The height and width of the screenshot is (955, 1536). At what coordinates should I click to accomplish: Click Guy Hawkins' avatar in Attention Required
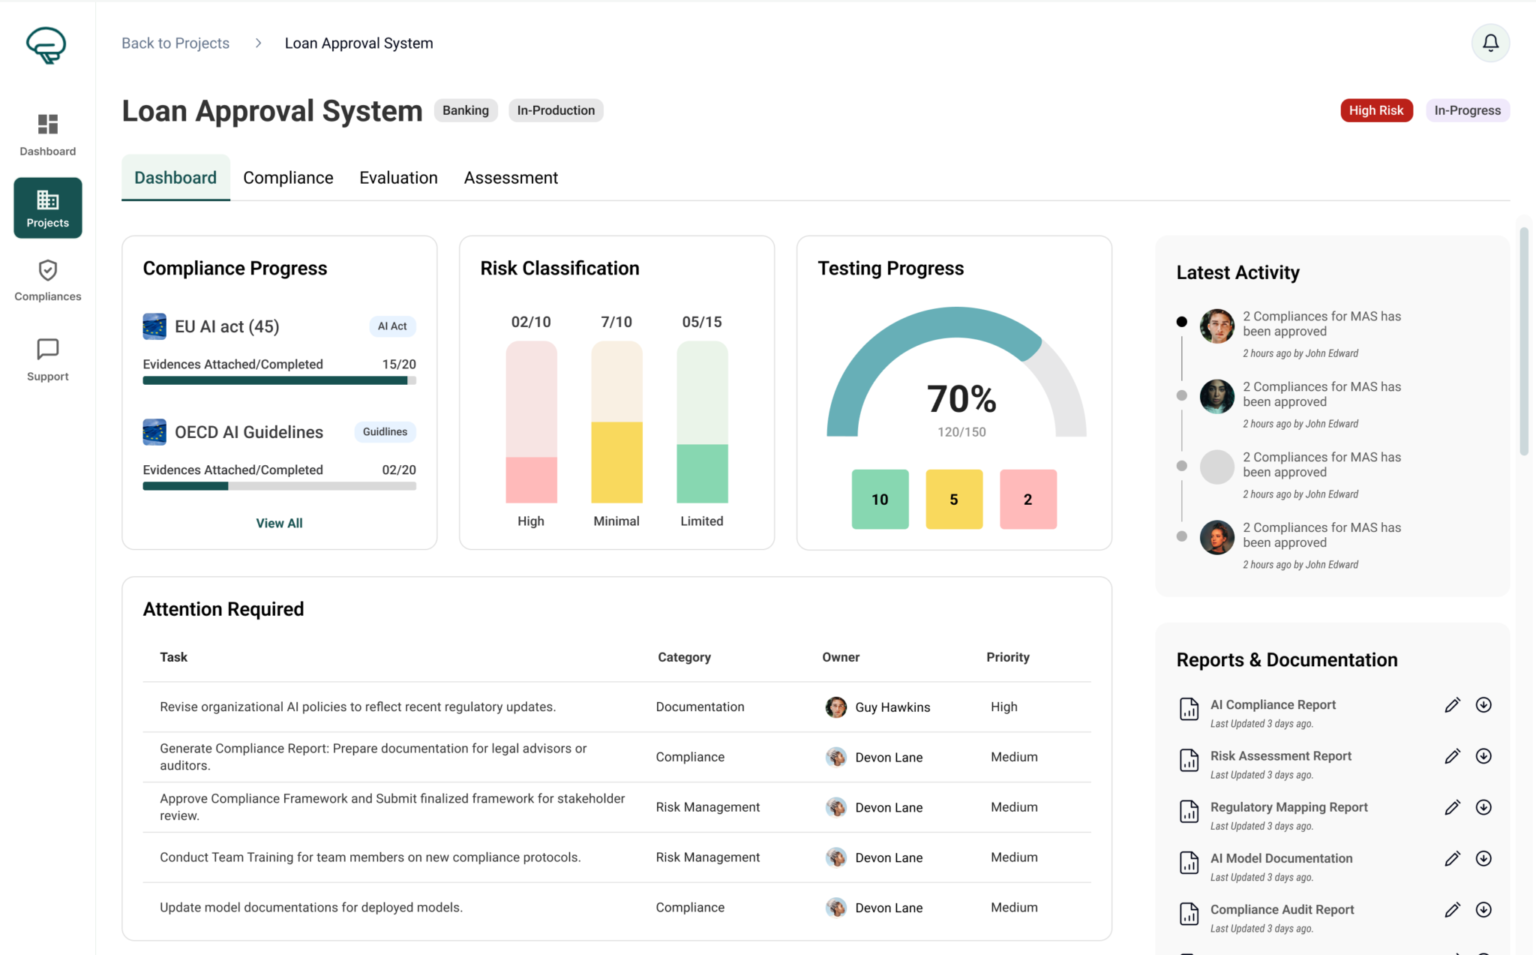(x=836, y=707)
